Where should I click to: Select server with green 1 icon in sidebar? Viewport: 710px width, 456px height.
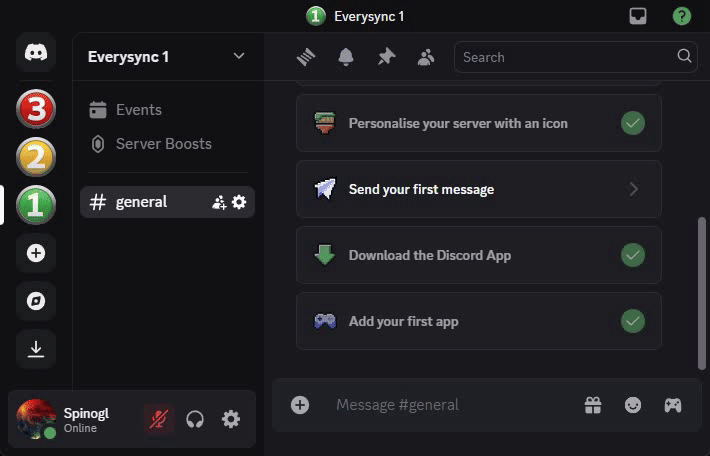coord(36,205)
